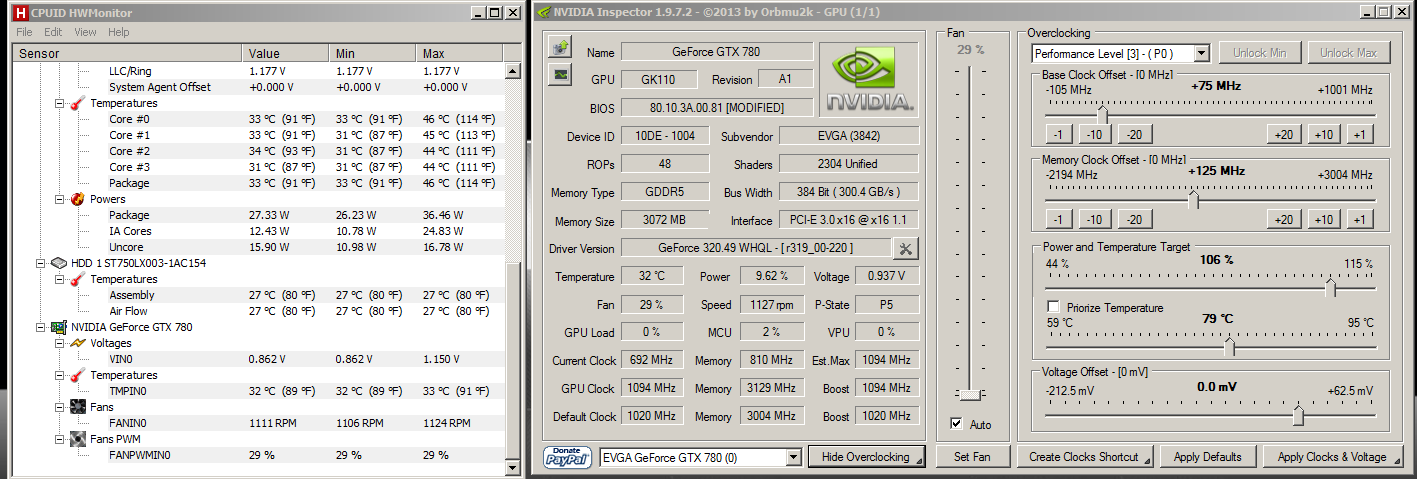The height and width of the screenshot is (479, 1417).
Task: Click Base Clock Offset -10 button
Action: [x=1094, y=134]
